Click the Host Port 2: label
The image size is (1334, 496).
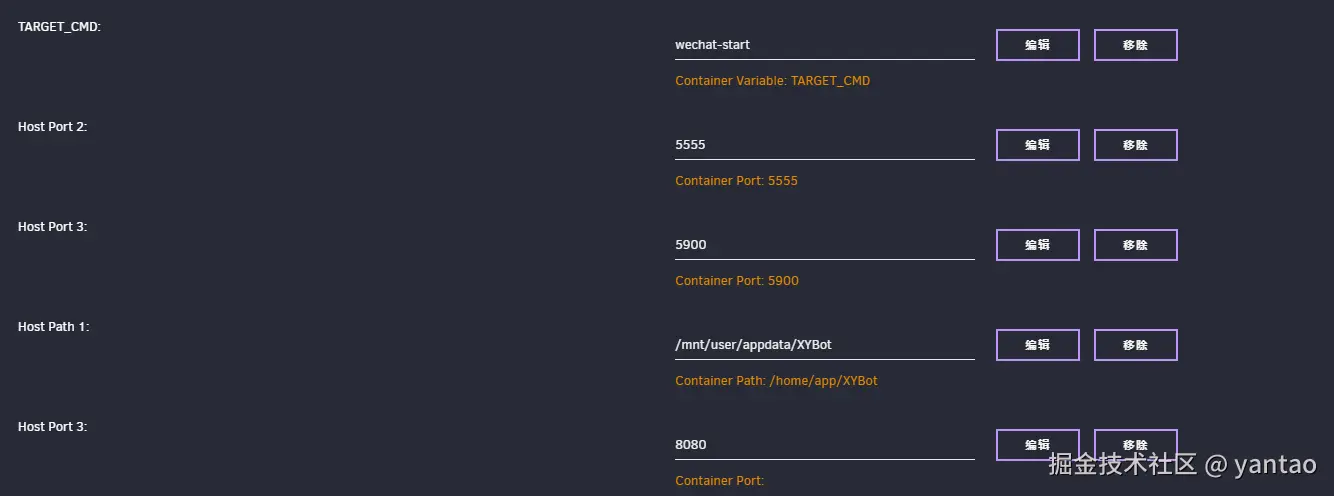click(52, 127)
